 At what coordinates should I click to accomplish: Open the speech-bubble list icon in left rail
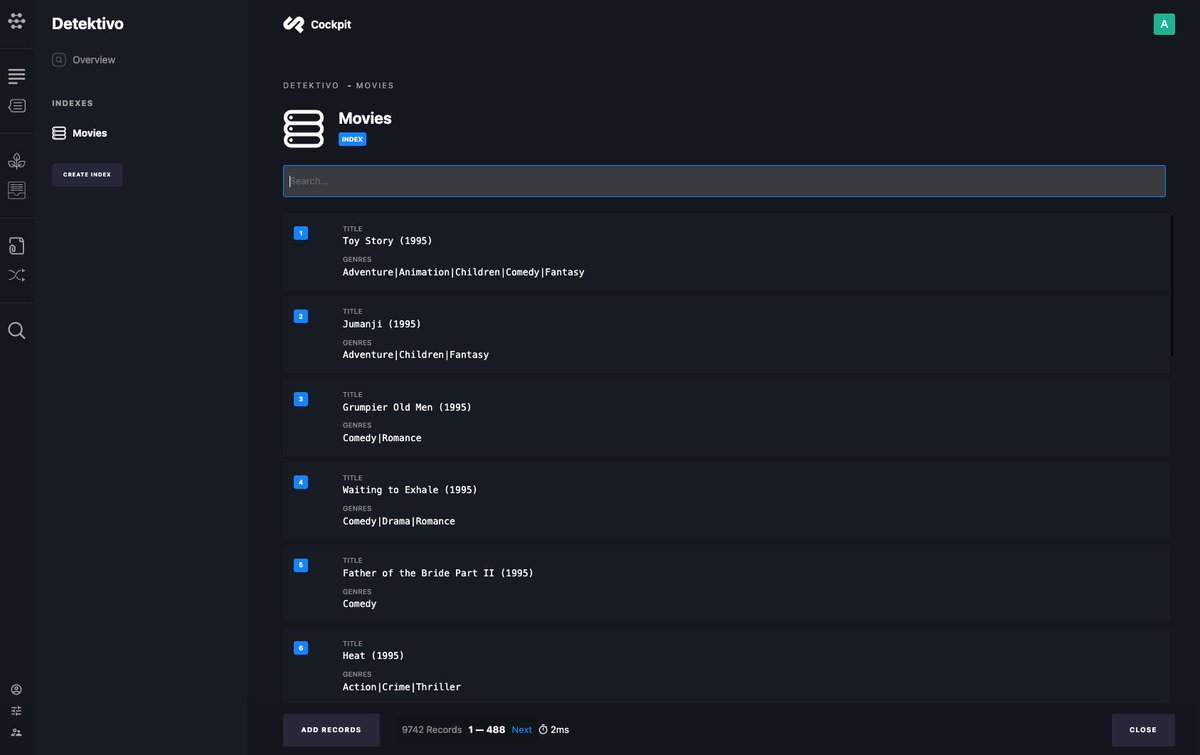[x=17, y=105]
